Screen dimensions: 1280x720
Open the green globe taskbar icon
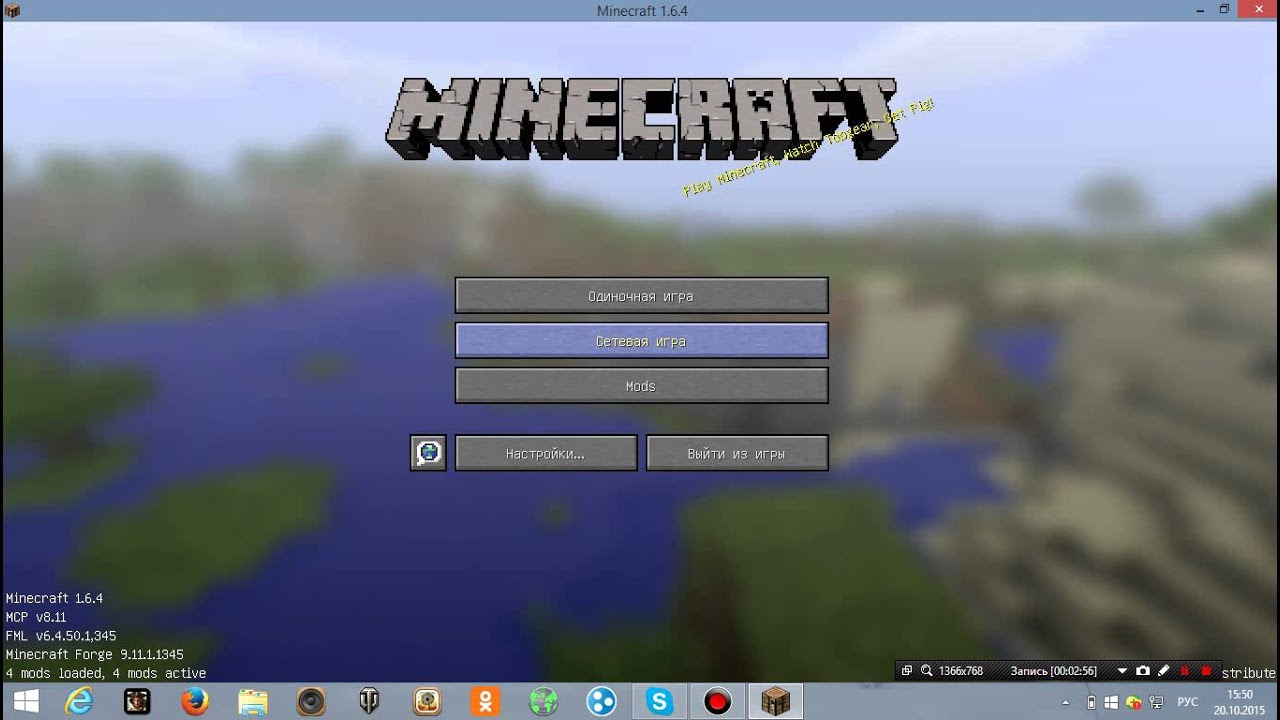[x=543, y=701]
